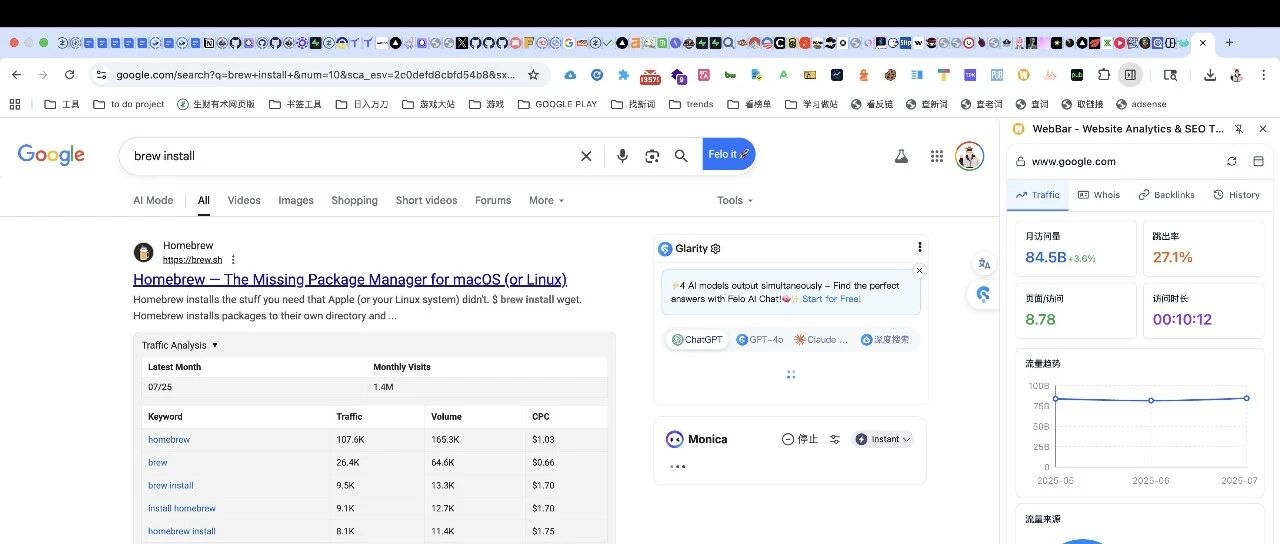Viewport: 1280px width, 544px height.
Task: Open Glarity settings gear
Action: pos(715,248)
